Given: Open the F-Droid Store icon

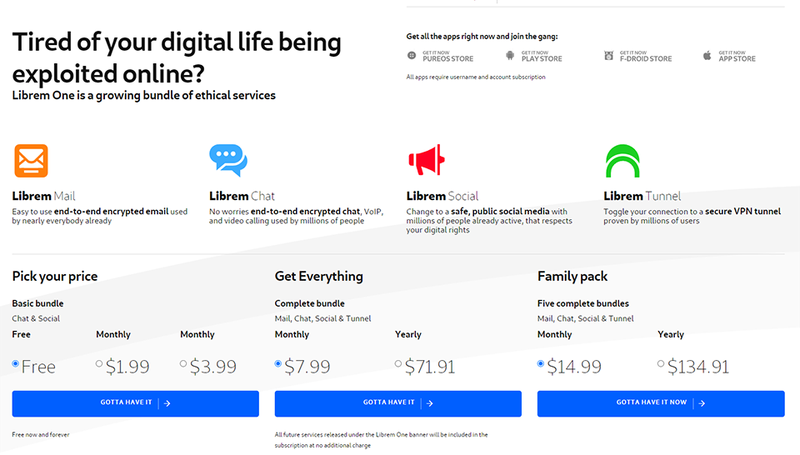Looking at the screenshot, I should (608, 56).
